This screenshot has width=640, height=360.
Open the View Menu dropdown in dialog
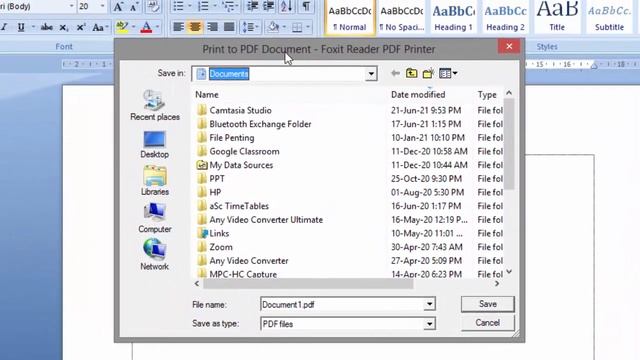click(448, 73)
